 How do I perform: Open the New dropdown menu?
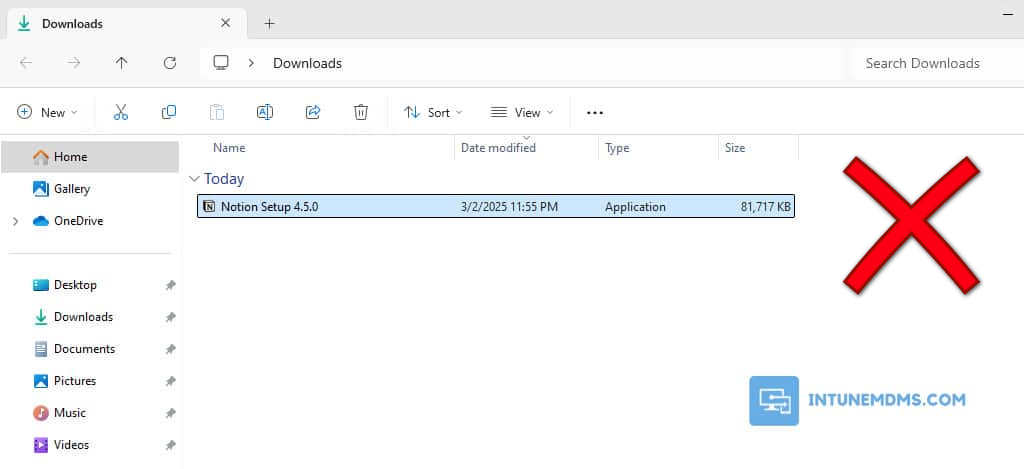point(47,112)
